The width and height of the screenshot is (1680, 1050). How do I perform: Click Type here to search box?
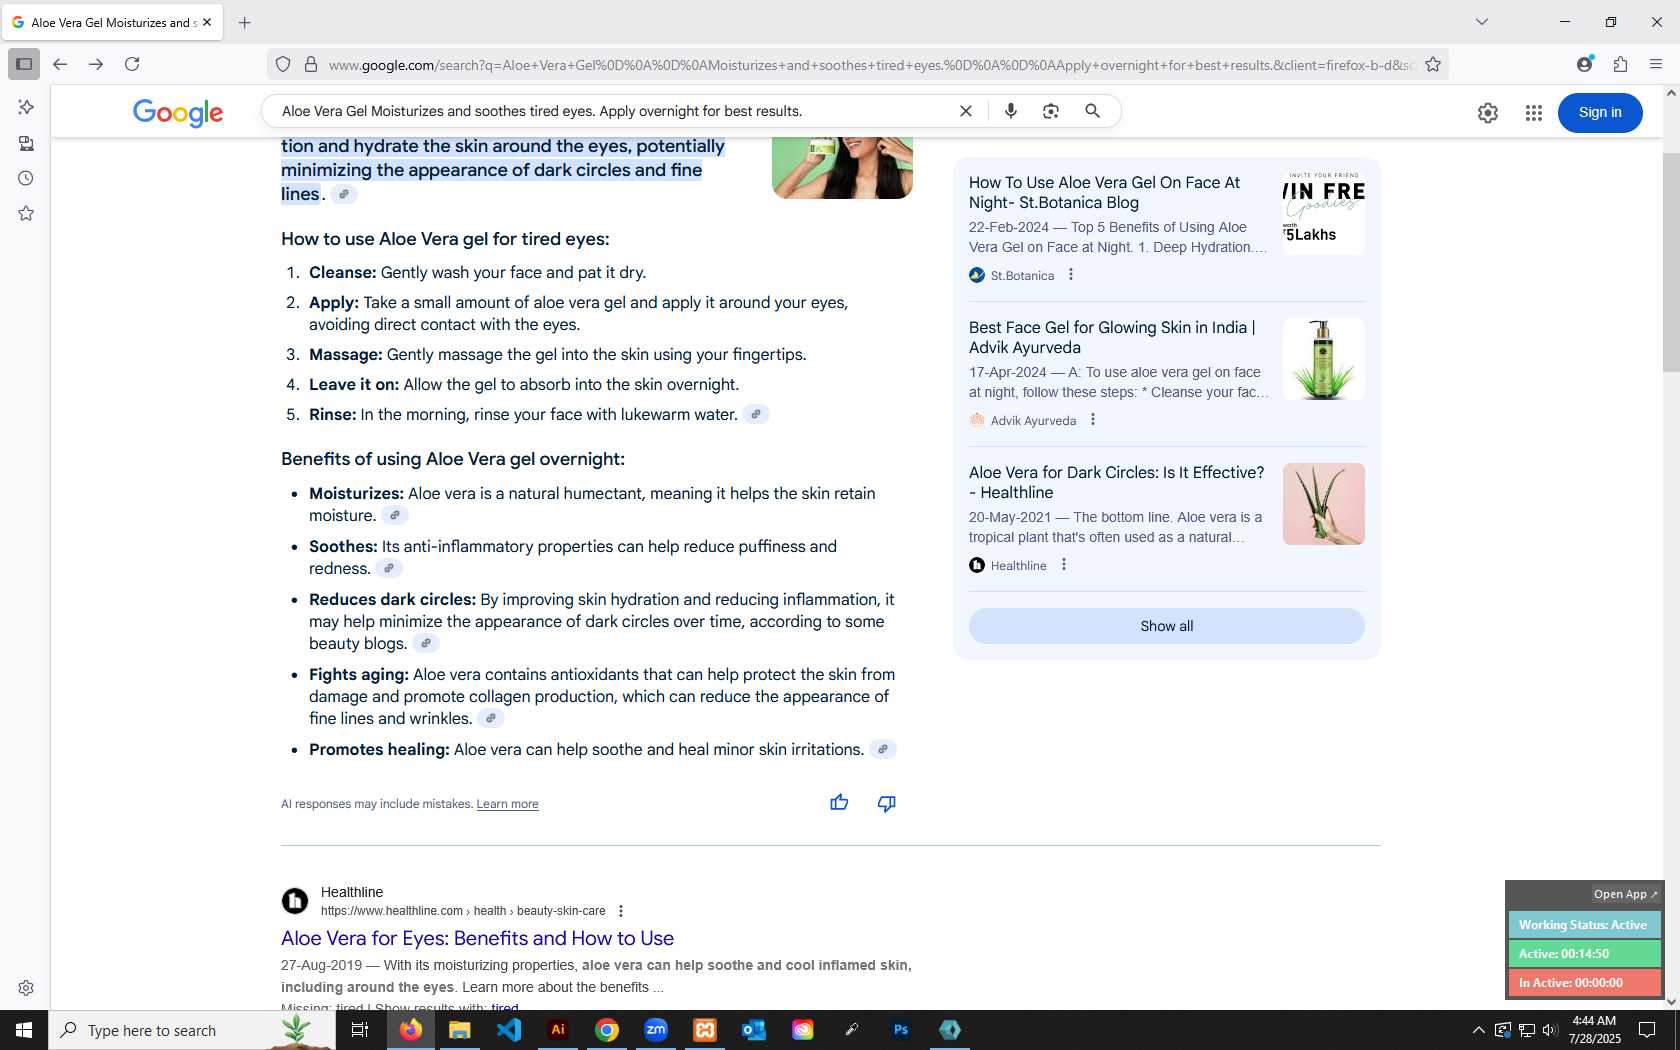coord(192,1030)
